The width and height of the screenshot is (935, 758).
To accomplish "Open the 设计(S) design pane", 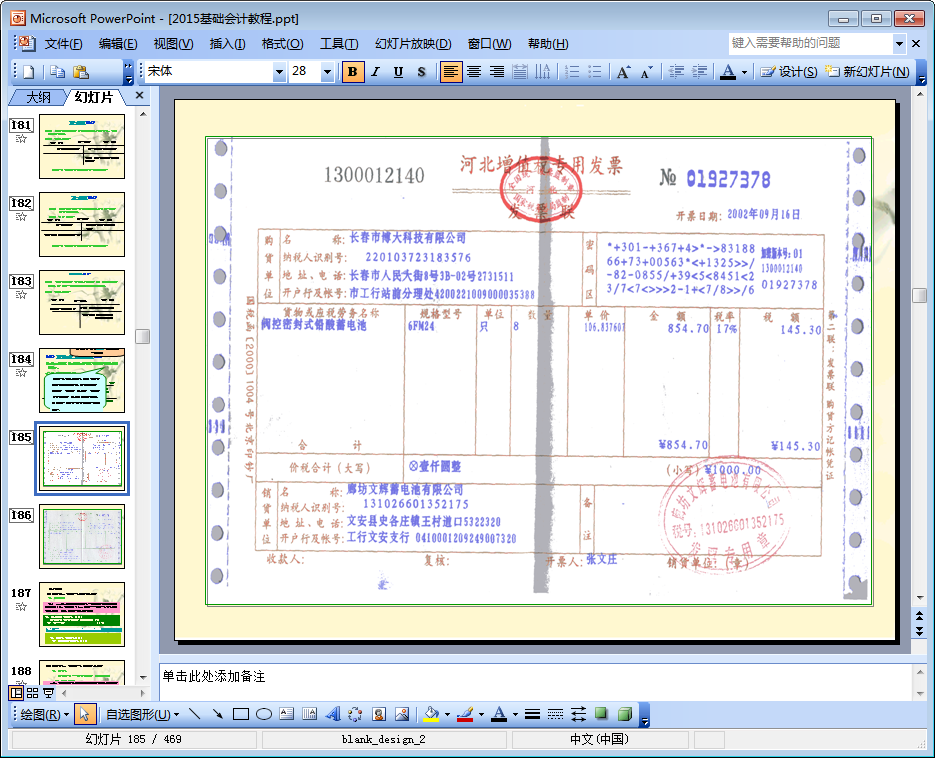I will 788,72.
